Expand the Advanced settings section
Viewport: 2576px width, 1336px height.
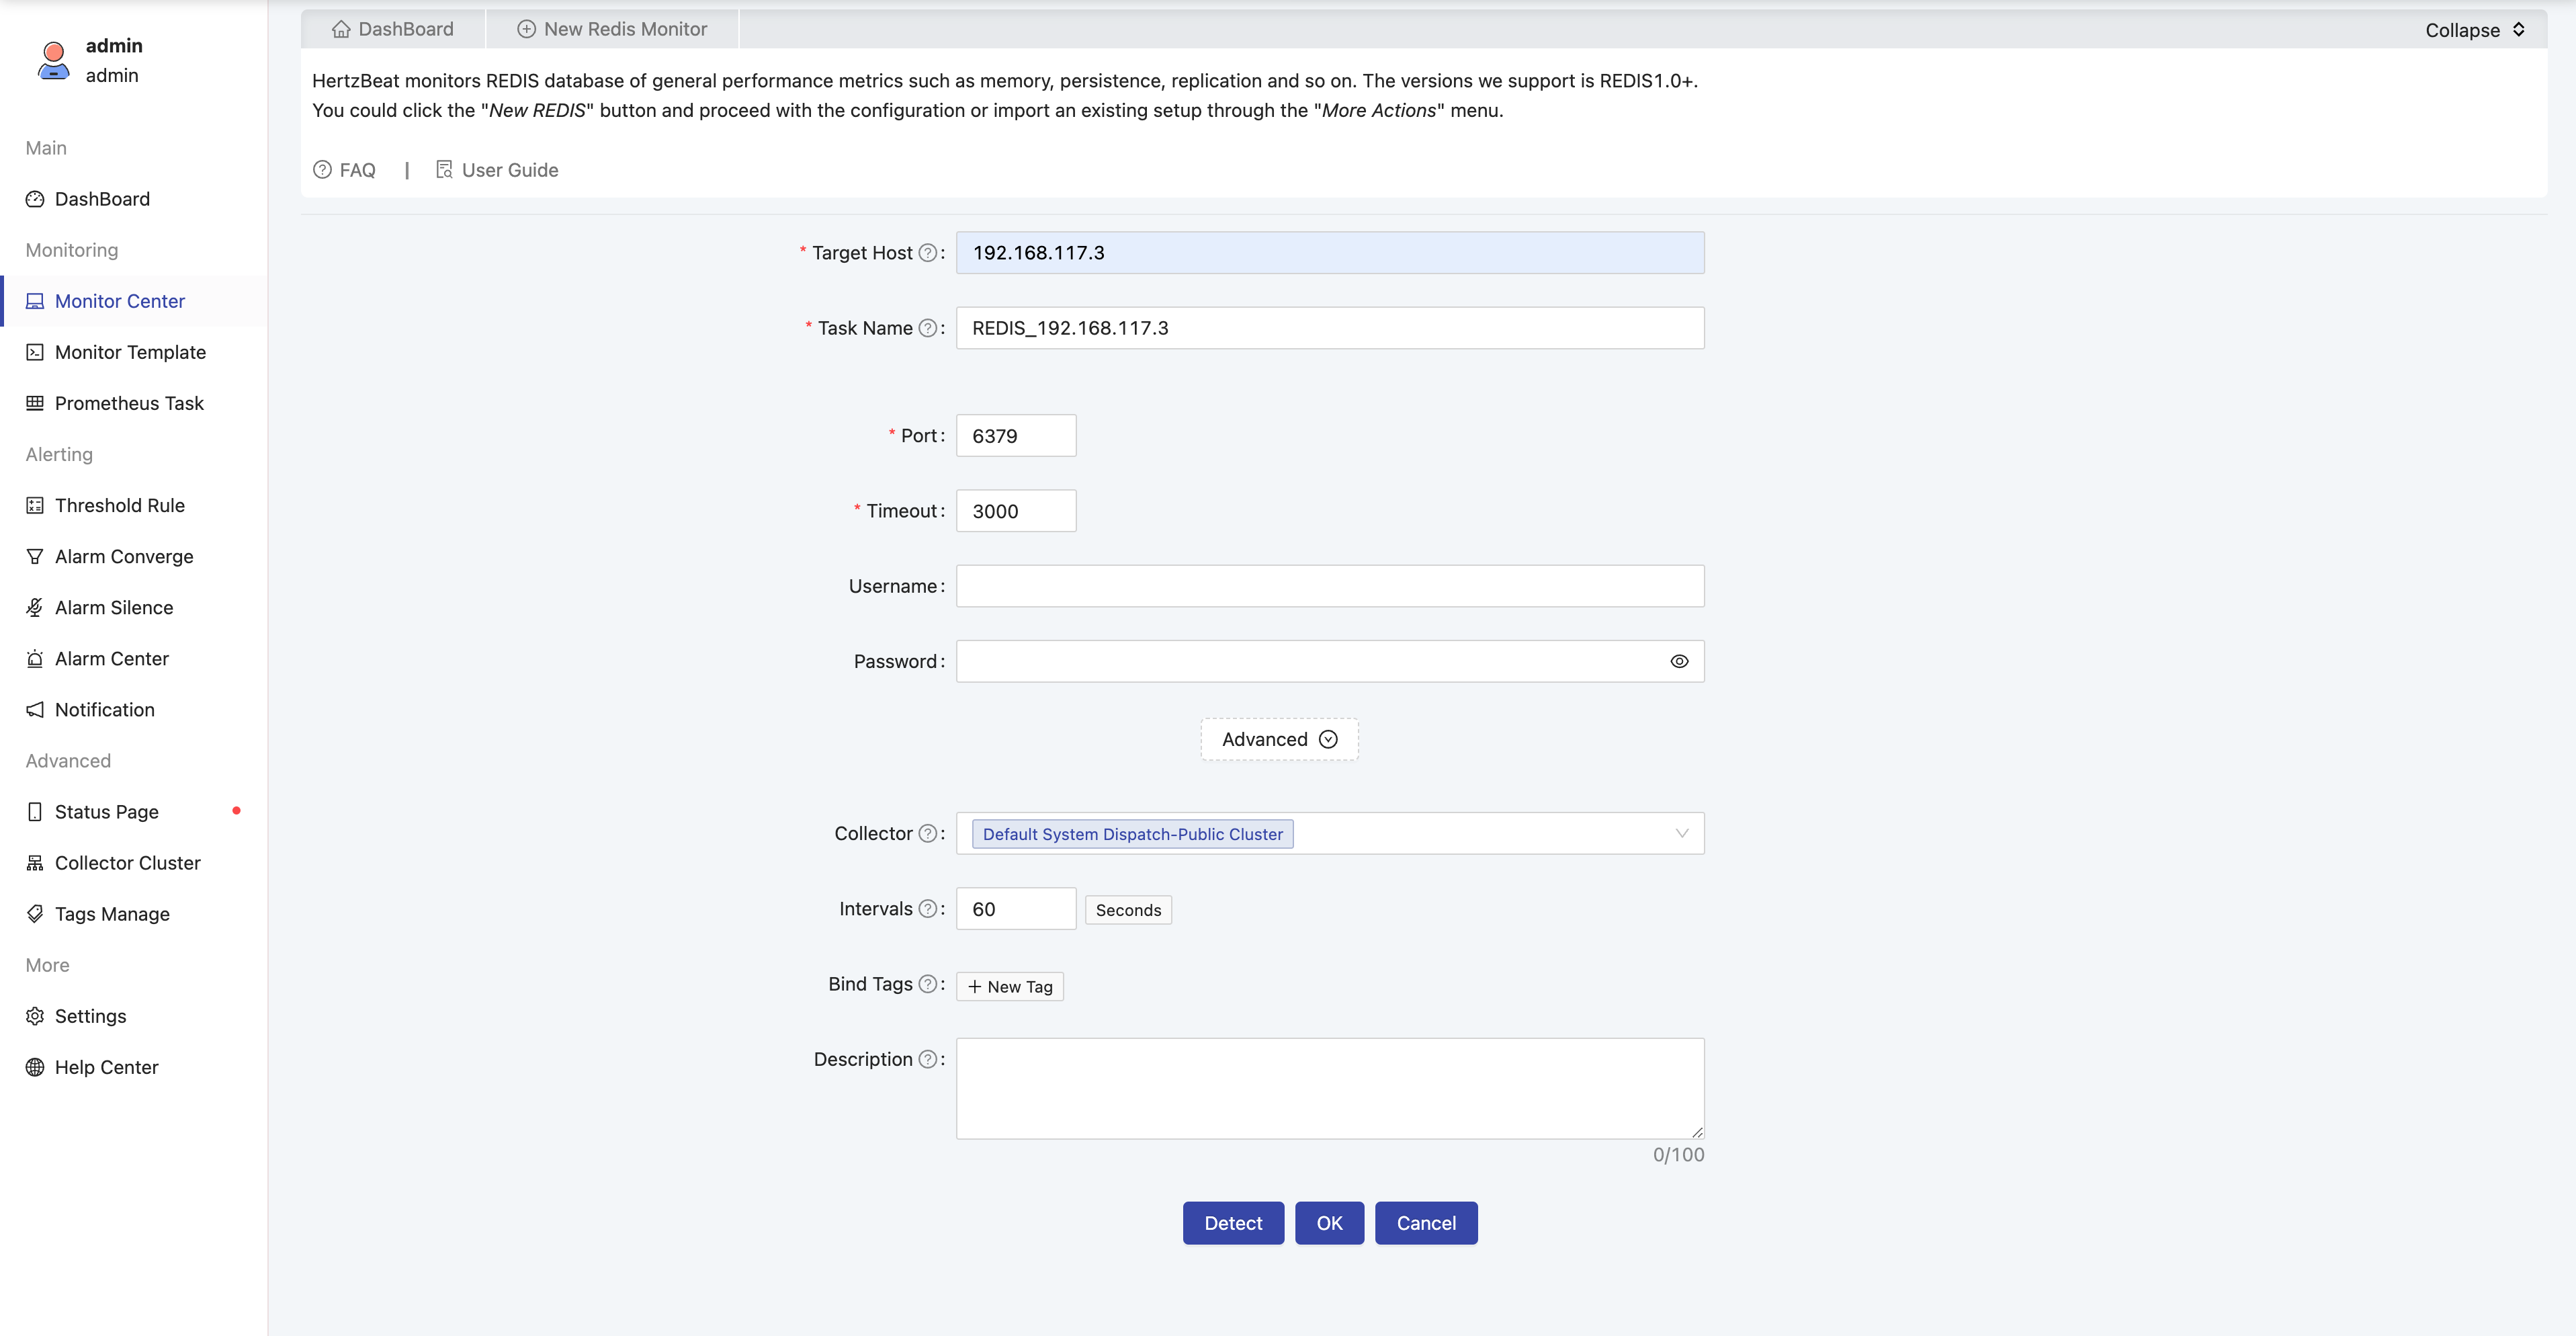1278,739
